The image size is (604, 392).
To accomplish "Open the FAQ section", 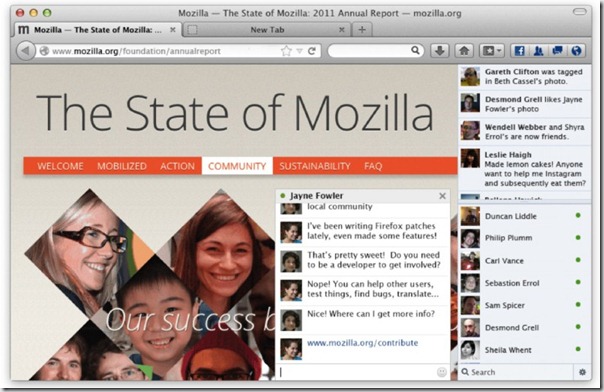I will tap(373, 166).
